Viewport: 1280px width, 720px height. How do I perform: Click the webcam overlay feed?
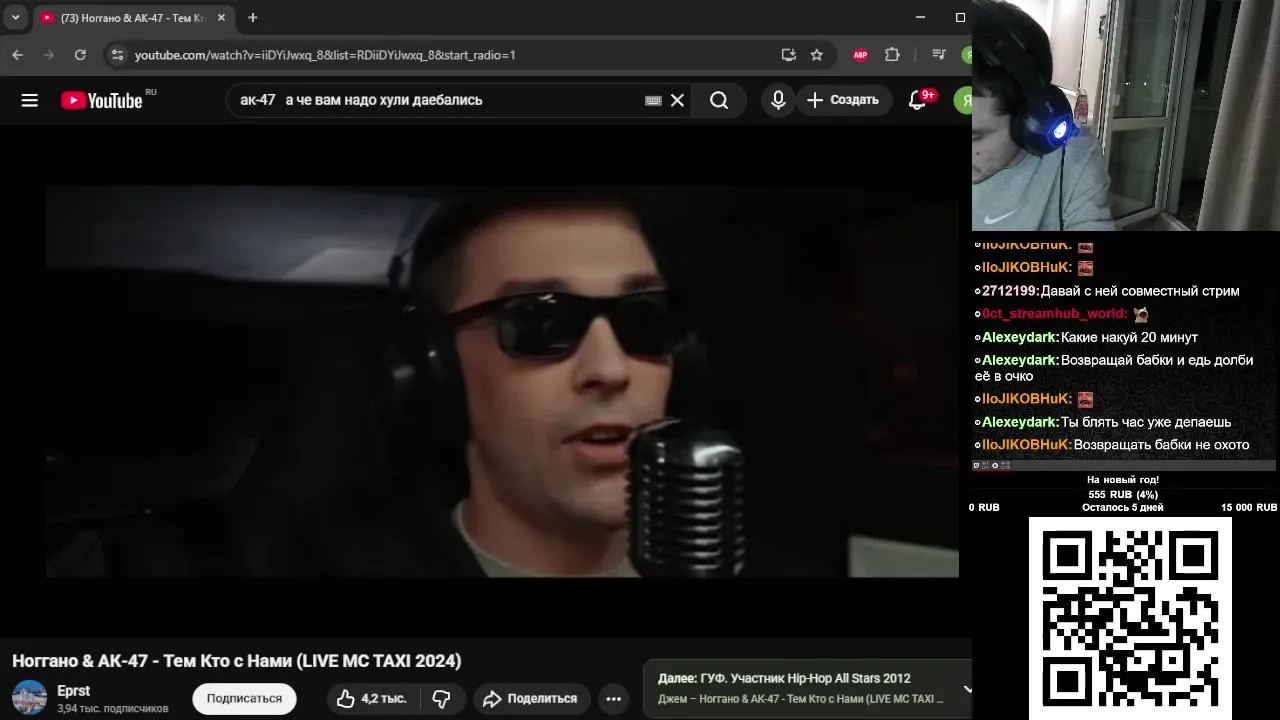[x=1126, y=115]
